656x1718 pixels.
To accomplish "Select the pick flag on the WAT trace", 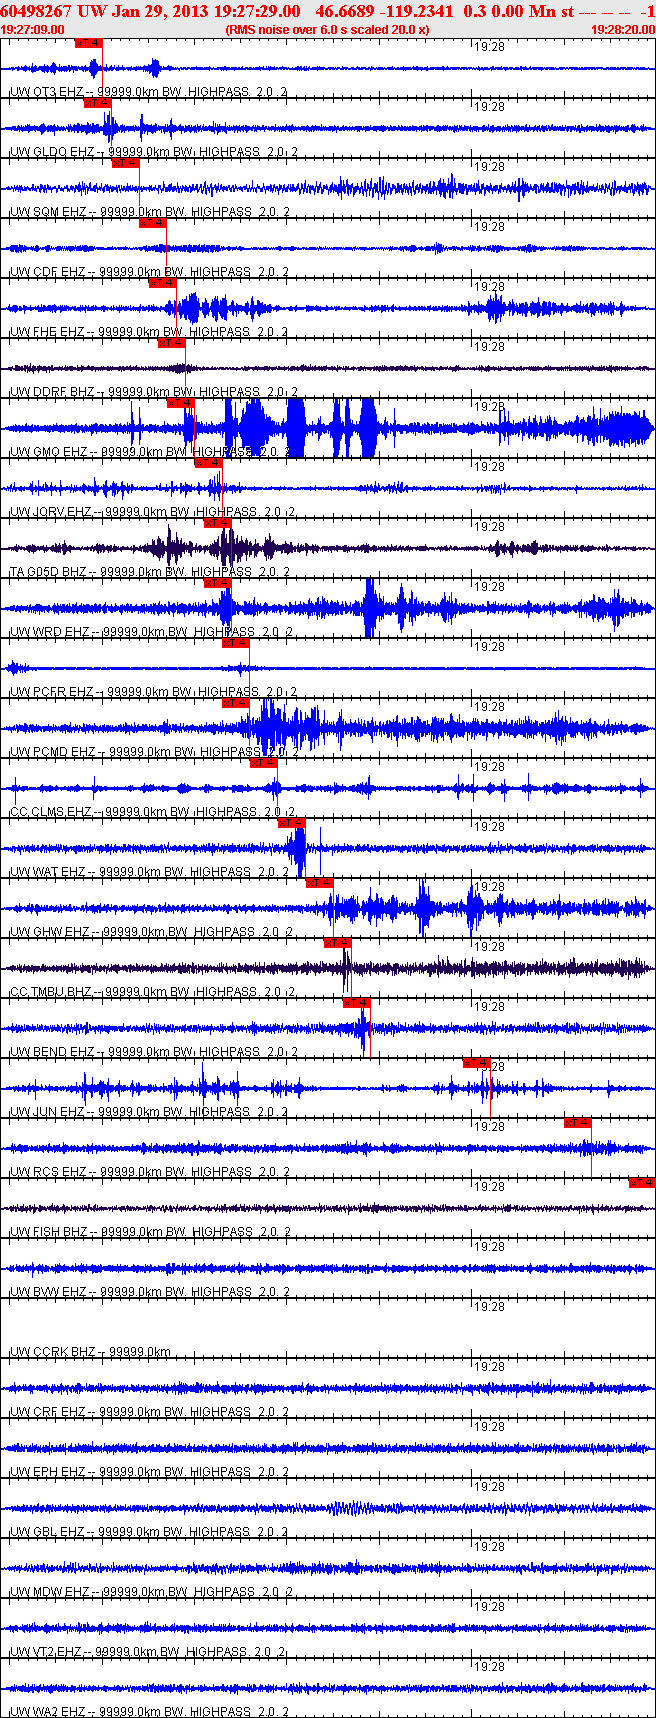I will pos(291,823).
